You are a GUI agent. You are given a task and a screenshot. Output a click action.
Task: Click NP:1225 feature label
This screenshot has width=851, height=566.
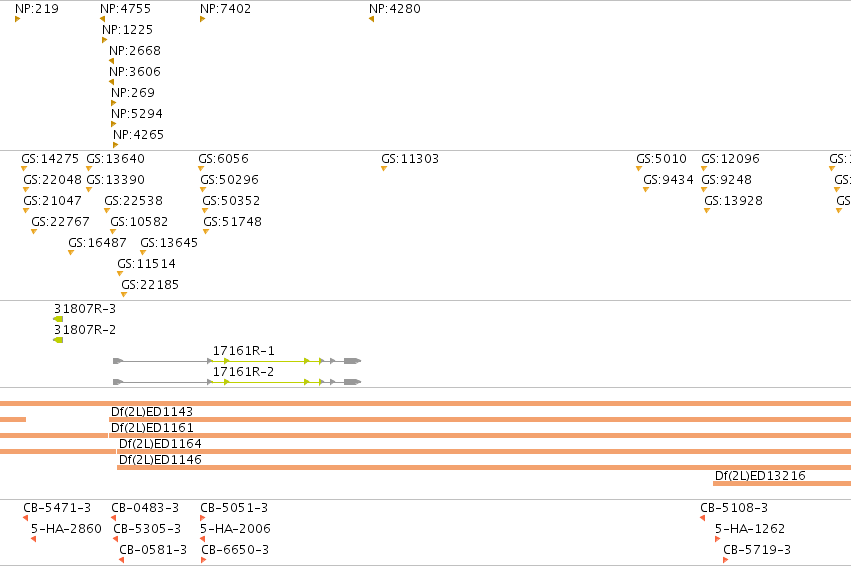[x=128, y=30]
